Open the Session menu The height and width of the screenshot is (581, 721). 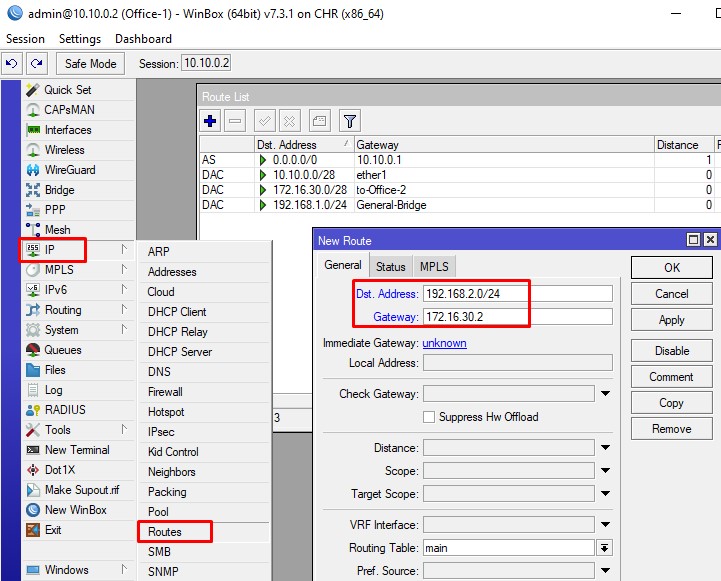click(x=25, y=39)
